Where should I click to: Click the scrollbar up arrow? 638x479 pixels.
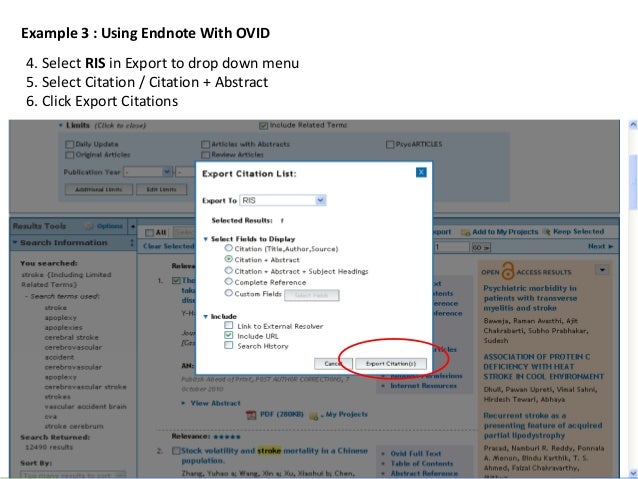pyautogui.click(x=633, y=125)
